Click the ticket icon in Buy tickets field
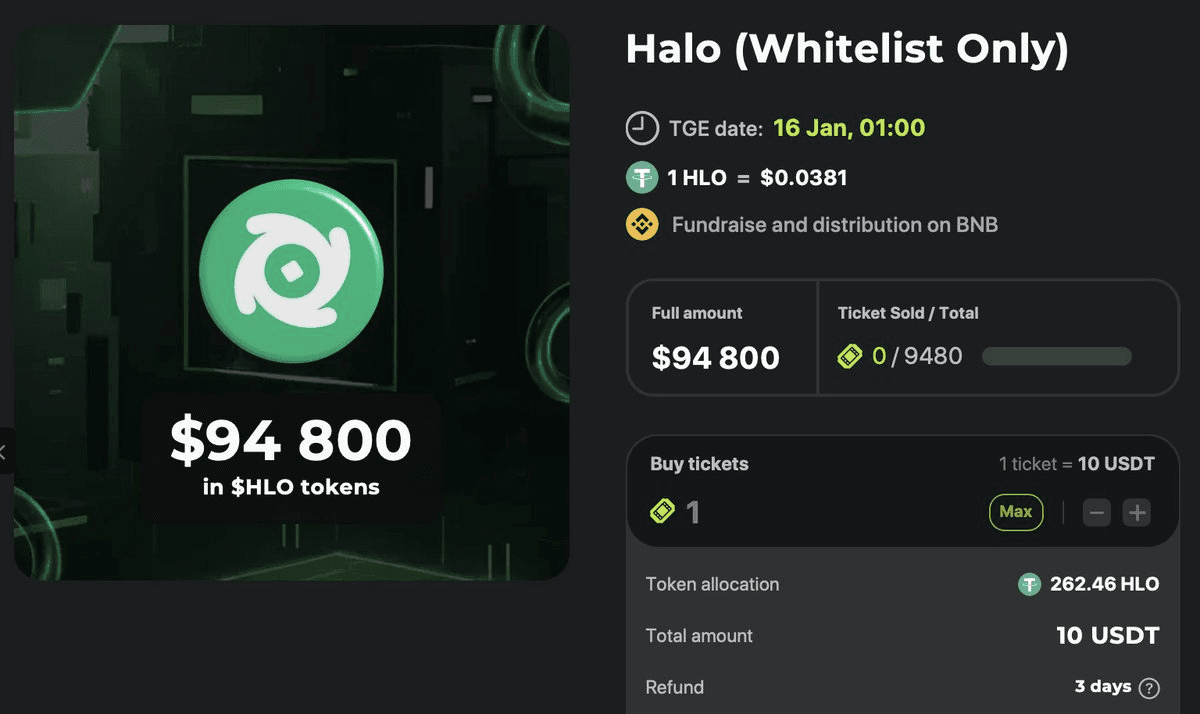This screenshot has height=714, width=1200. click(x=662, y=512)
